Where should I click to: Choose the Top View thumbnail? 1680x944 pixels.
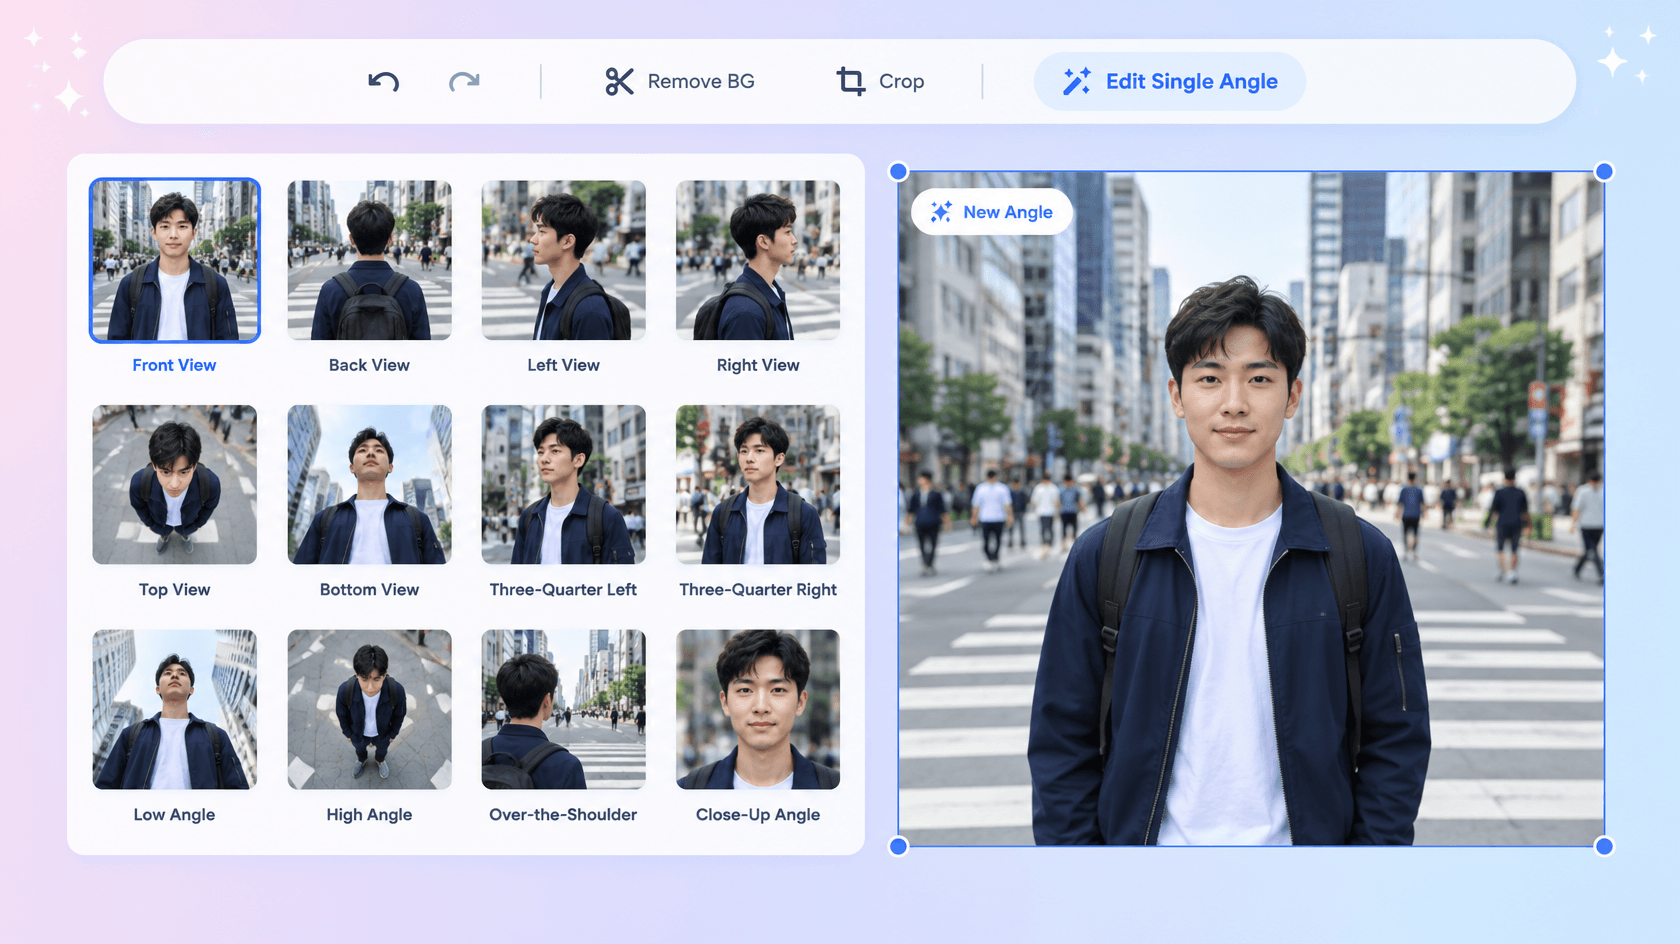(x=175, y=485)
